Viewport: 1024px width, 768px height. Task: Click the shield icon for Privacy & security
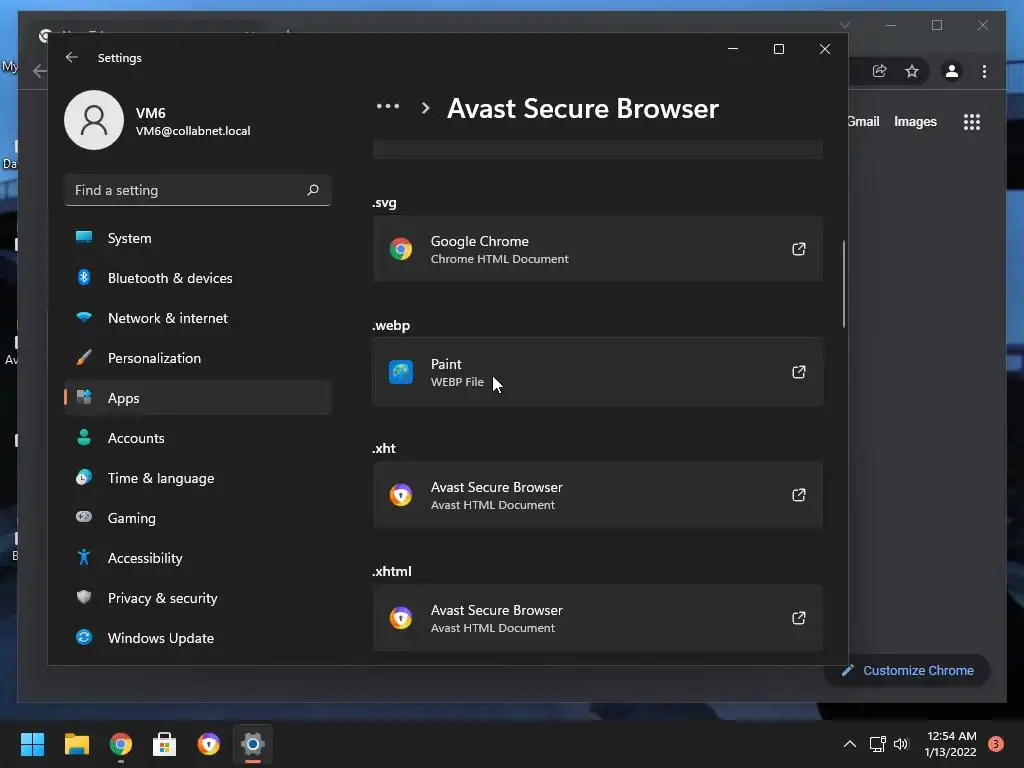(x=84, y=597)
